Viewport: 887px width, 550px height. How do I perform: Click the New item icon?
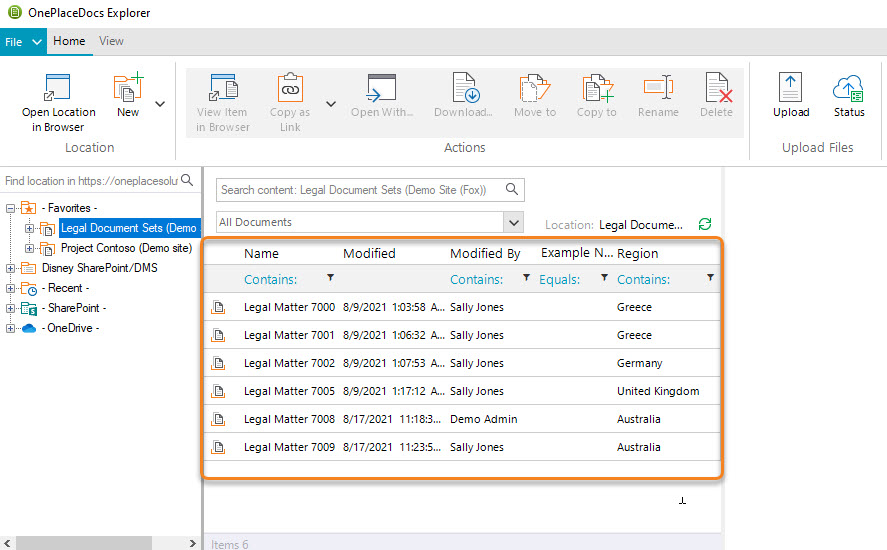pyautogui.click(x=128, y=87)
